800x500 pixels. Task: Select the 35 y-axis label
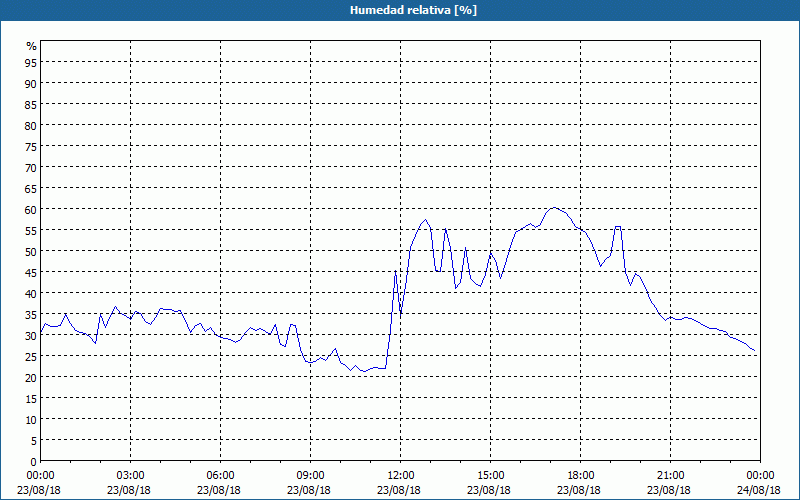(x=31, y=314)
